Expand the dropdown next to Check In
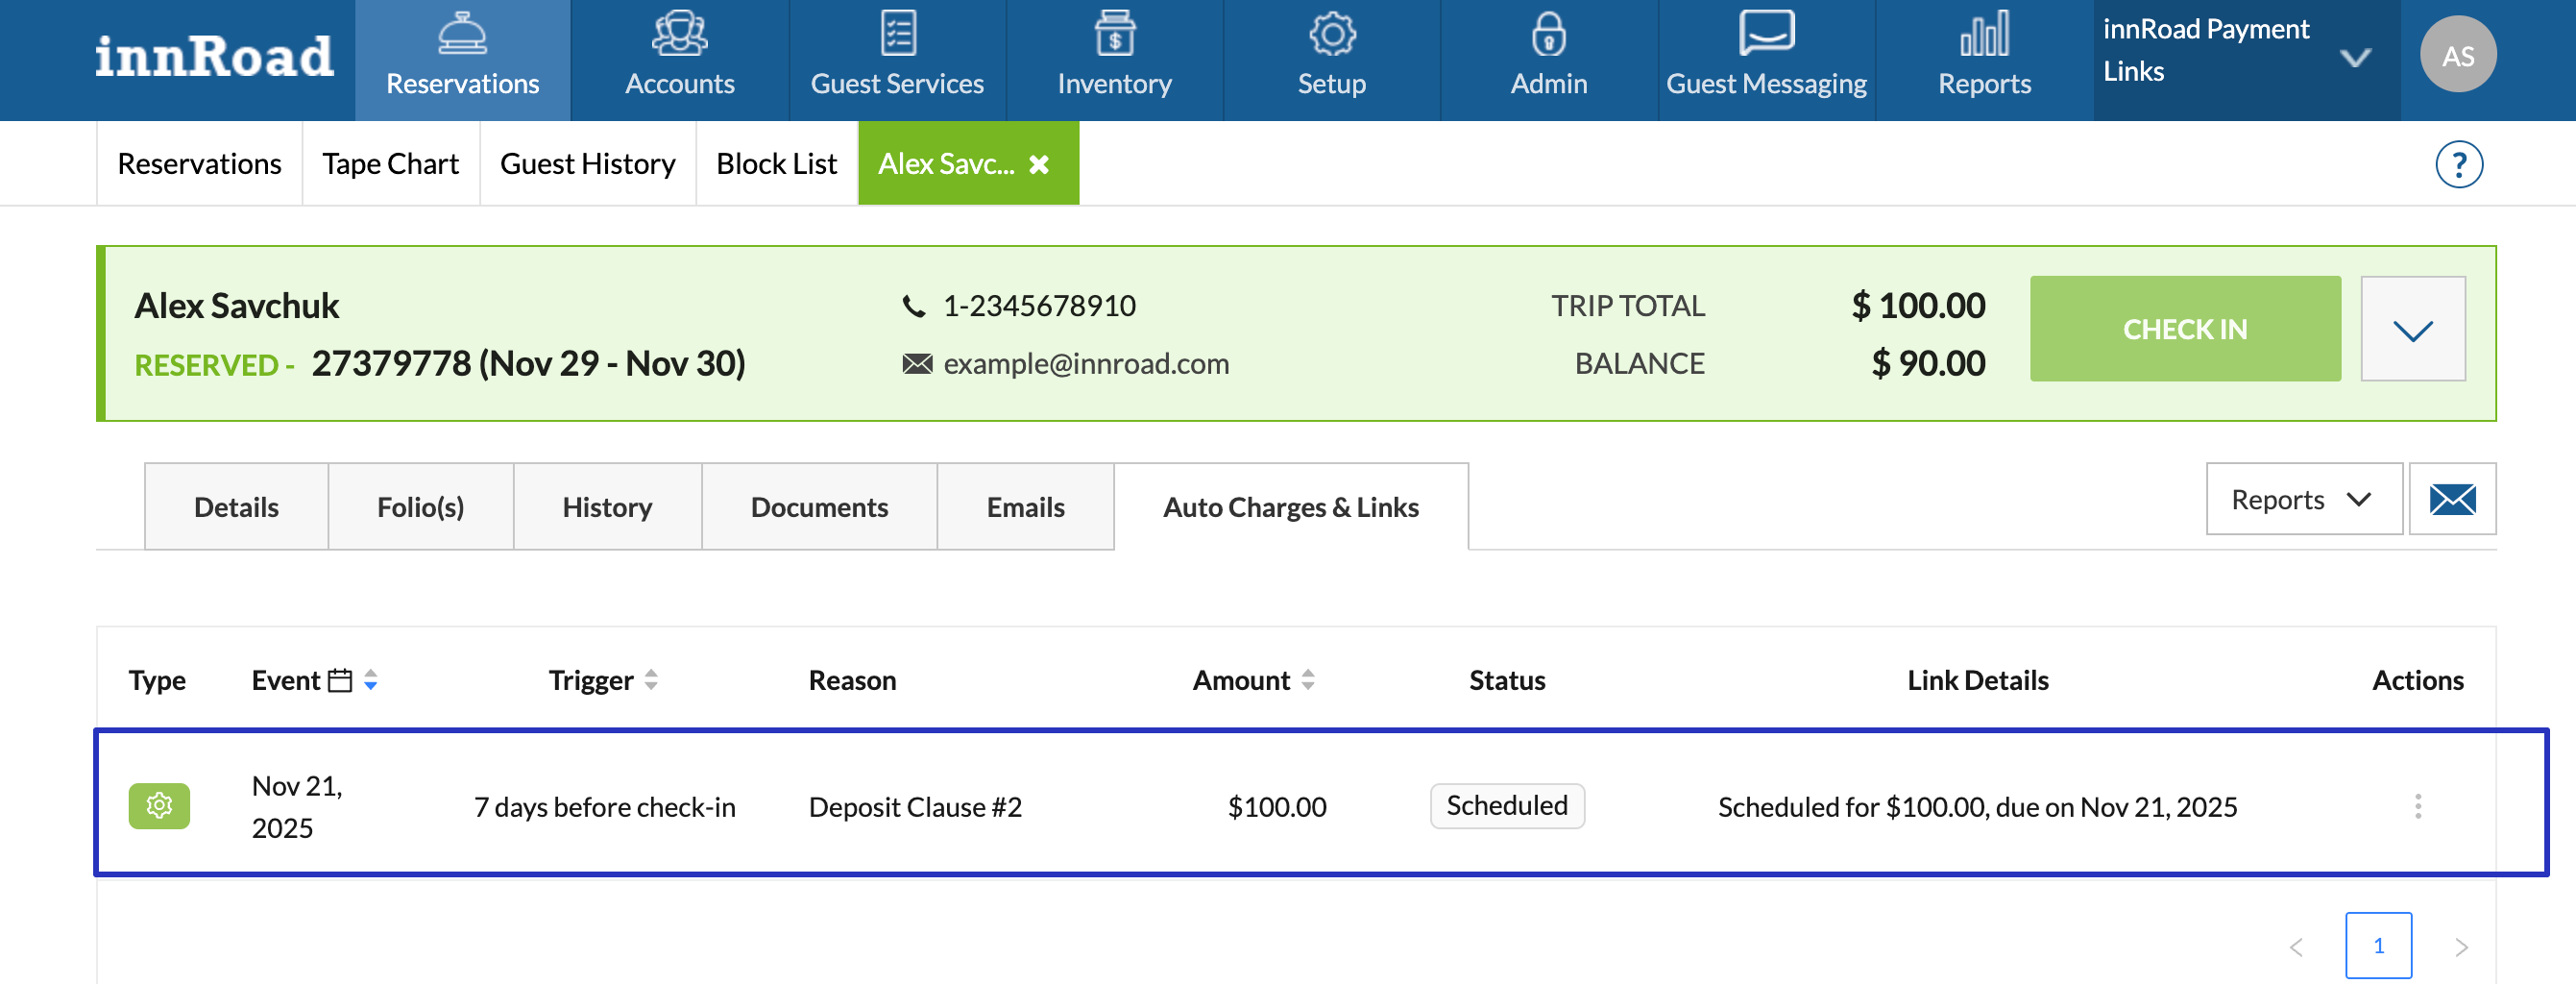This screenshot has height=984, width=2576. point(2412,329)
